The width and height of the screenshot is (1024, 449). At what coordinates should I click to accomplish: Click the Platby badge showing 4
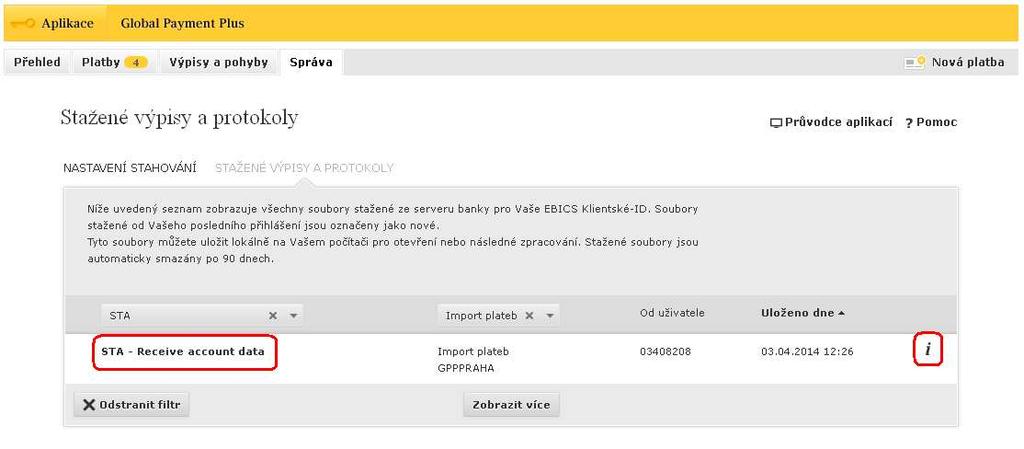[x=136, y=63]
